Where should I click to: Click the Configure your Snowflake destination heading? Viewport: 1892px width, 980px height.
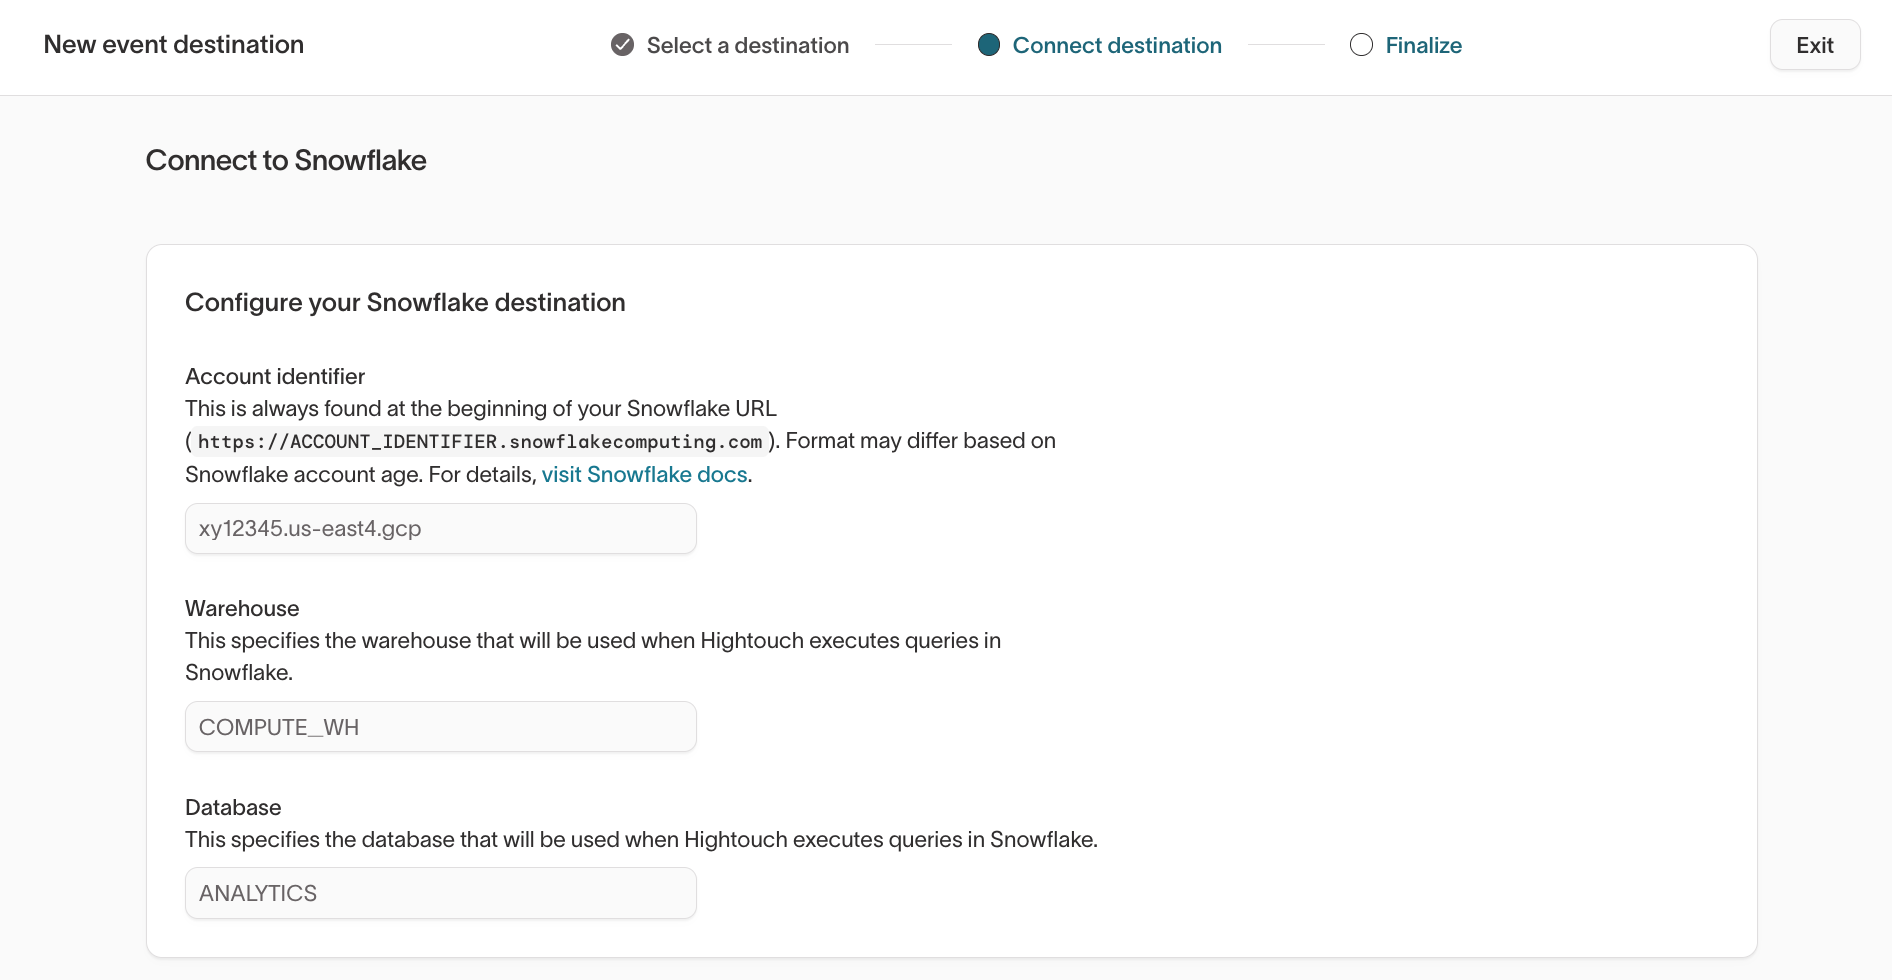pyautogui.click(x=405, y=302)
